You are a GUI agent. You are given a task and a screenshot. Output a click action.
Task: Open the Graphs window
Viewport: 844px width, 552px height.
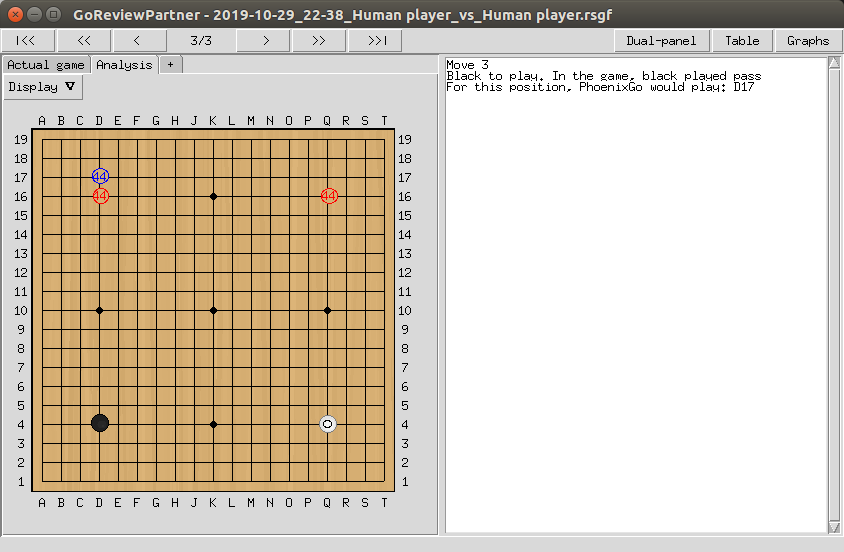(808, 40)
